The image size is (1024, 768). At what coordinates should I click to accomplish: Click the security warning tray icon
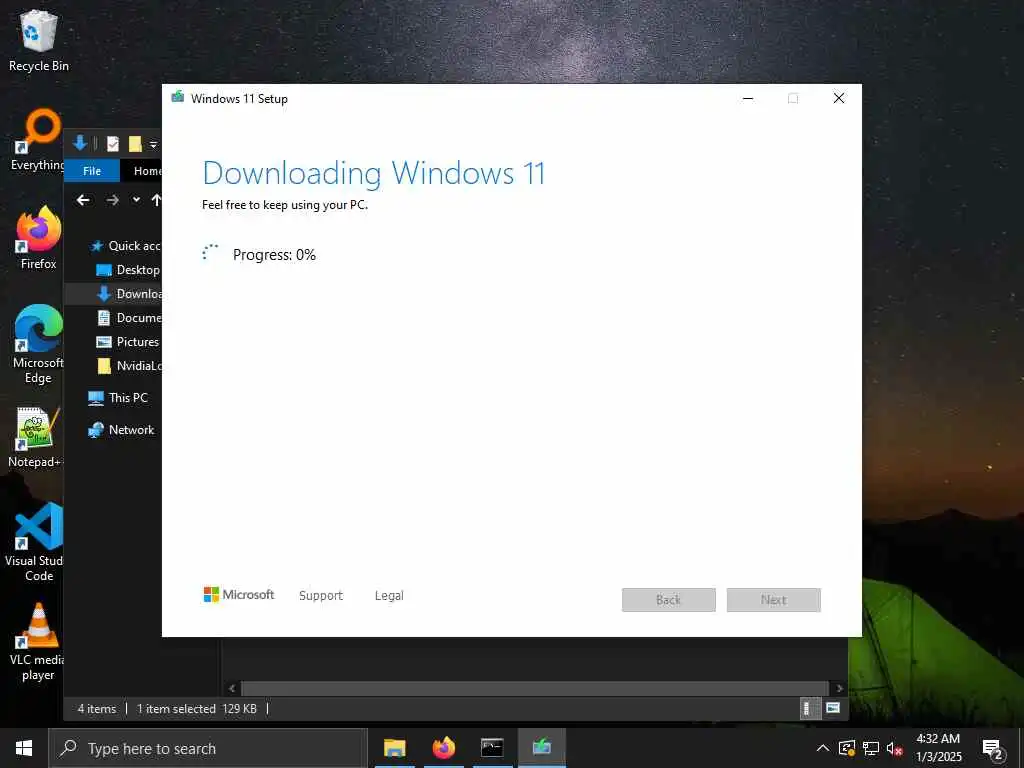click(847, 748)
